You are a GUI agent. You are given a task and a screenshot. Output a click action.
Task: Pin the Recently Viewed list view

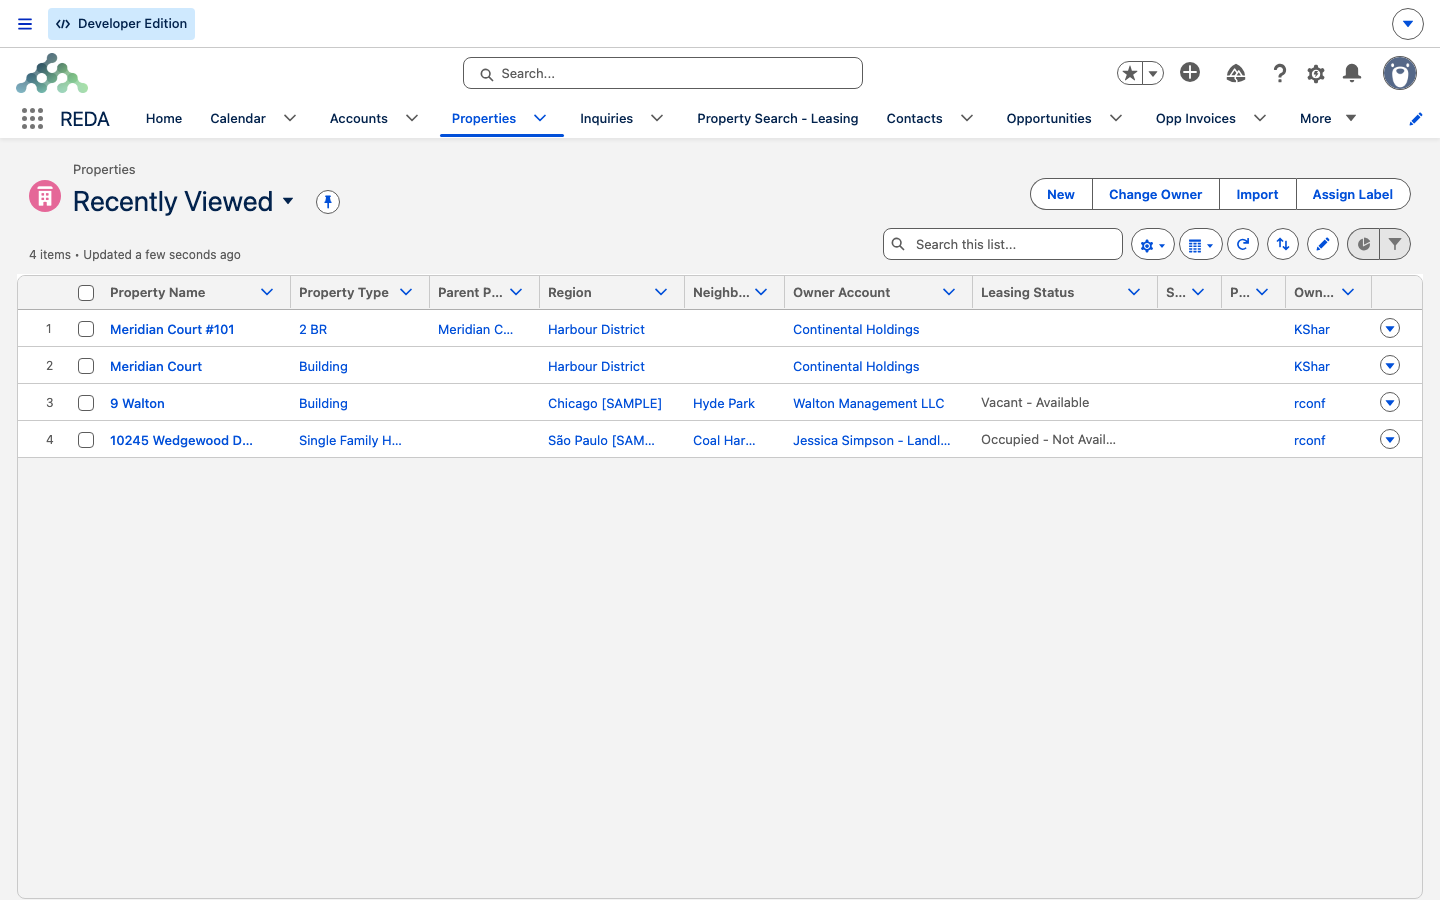click(328, 202)
